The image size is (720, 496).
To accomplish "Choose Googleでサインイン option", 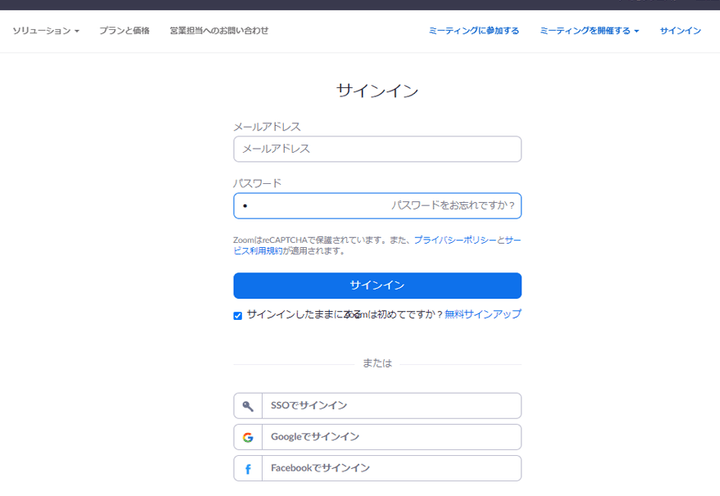I will pos(377,437).
